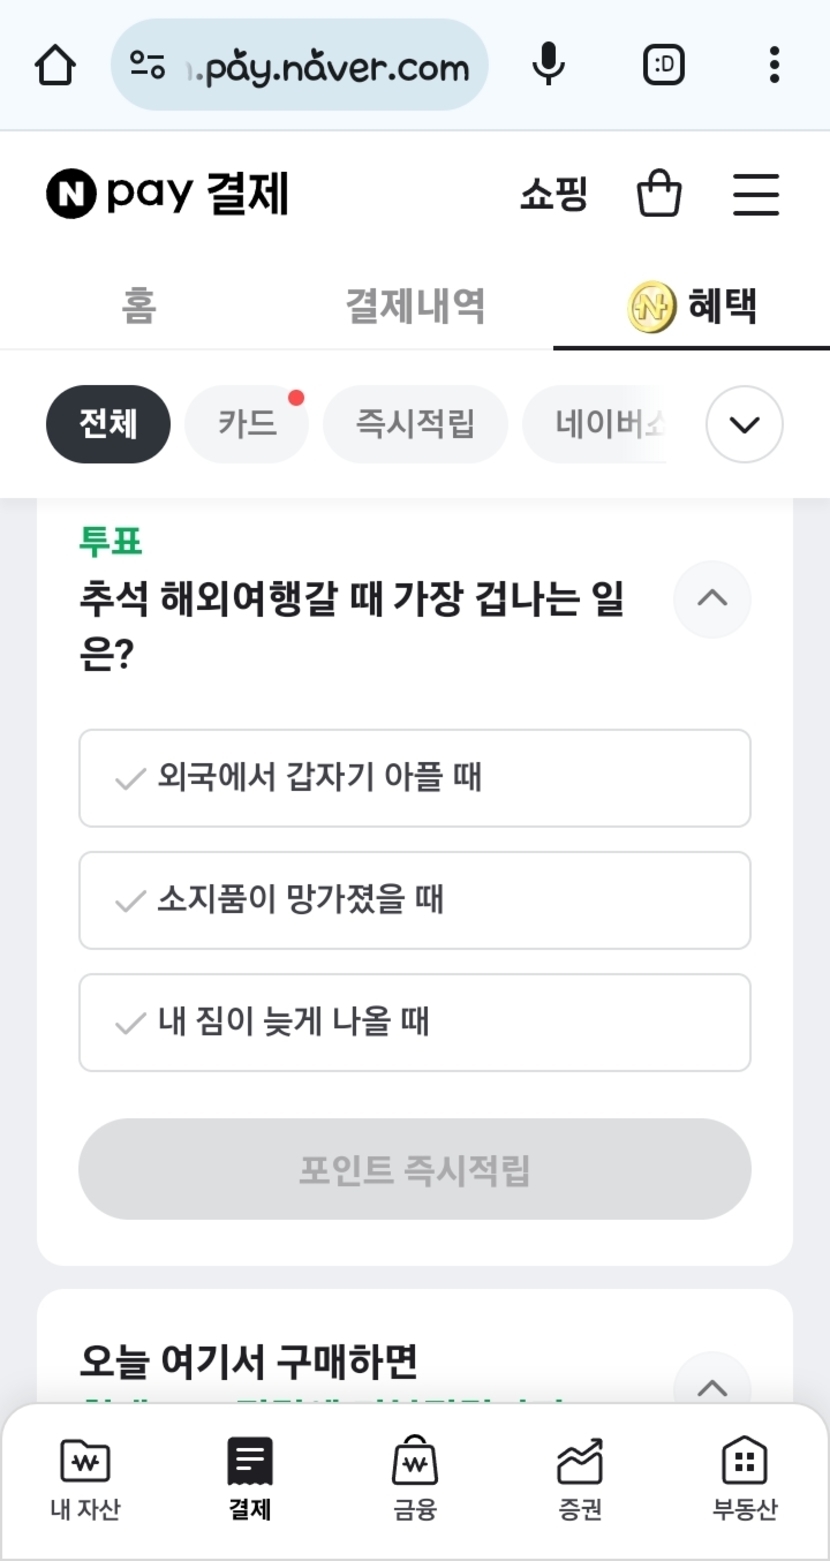Tap the Naver Pay logo
Viewport: 830px width, 1561px height.
coord(168,194)
